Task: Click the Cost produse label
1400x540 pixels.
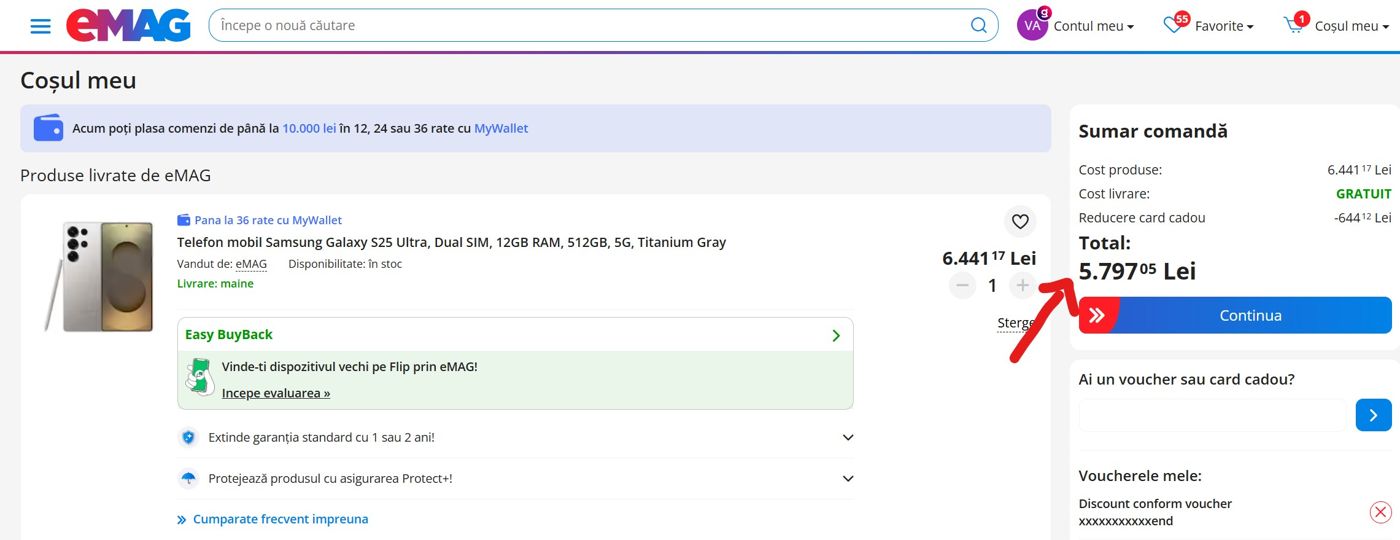Action: pyautogui.click(x=1120, y=170)
